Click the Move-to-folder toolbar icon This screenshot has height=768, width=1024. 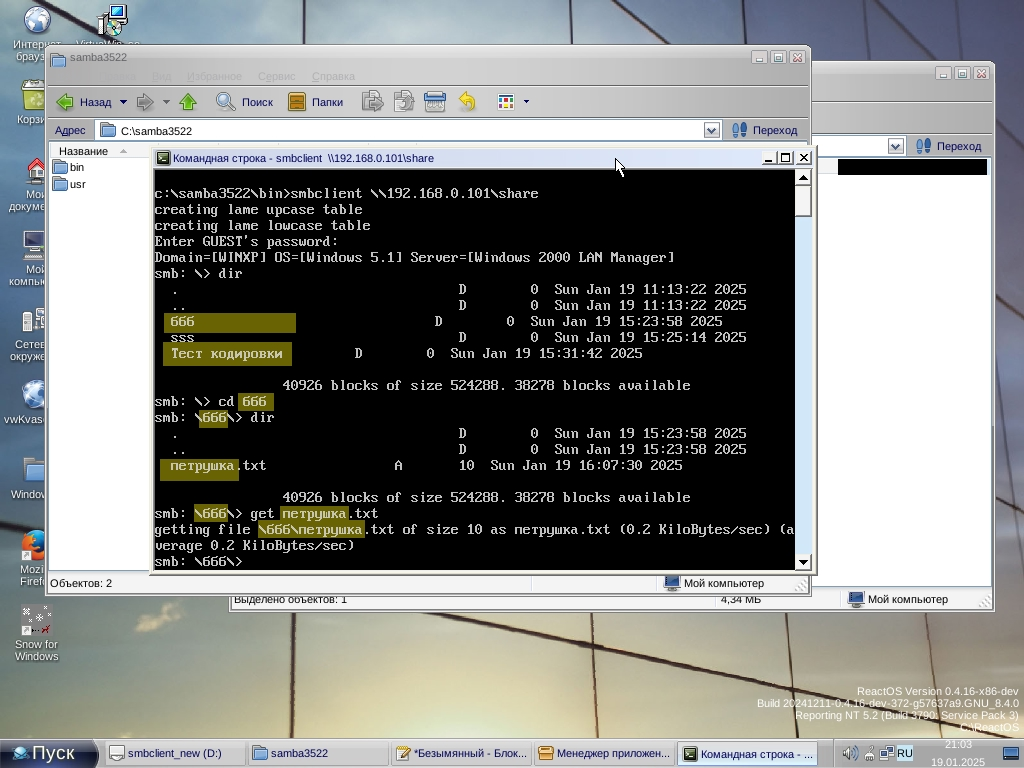coord(372,101)
